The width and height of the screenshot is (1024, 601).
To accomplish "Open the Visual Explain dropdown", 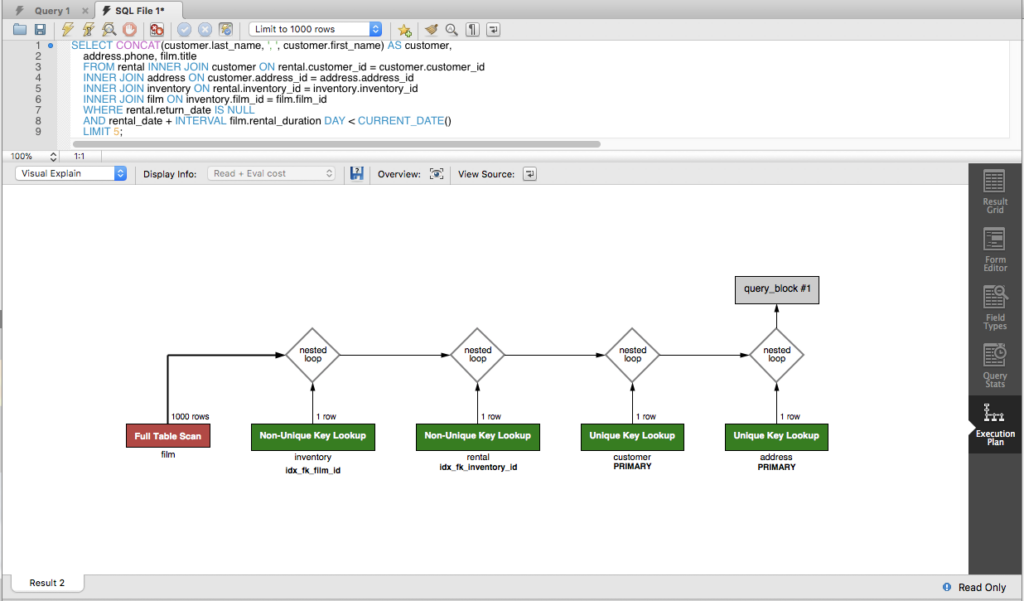I will 71,173.
